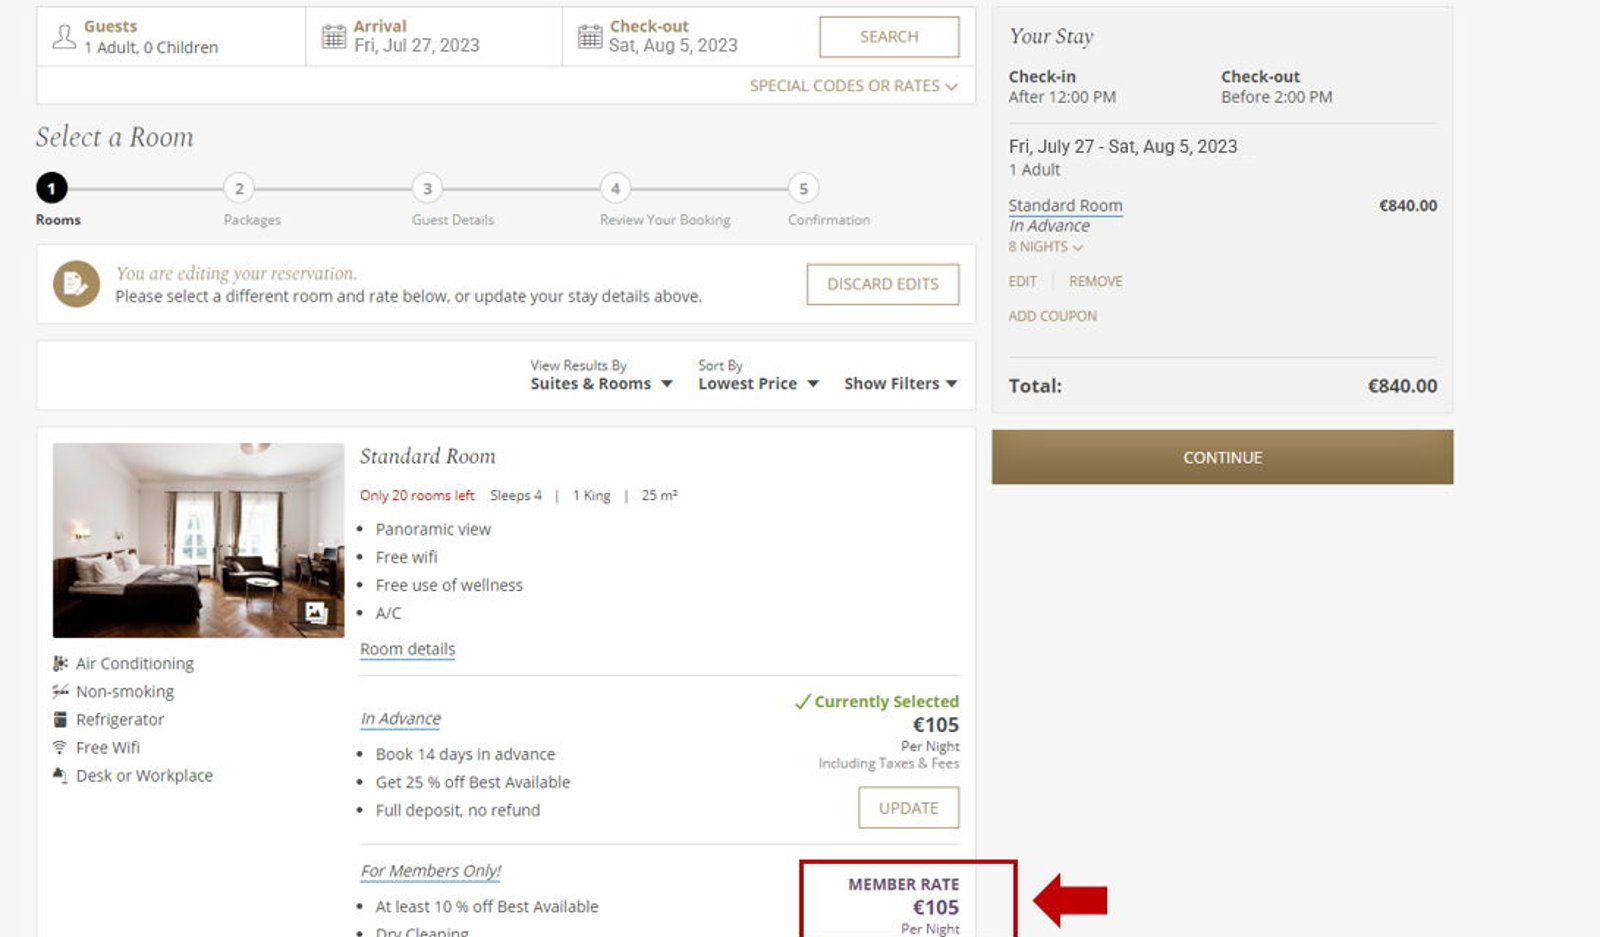1600x937 pixels.
Task: Open the Check-out calendar icon
Action: coord(590,37)
